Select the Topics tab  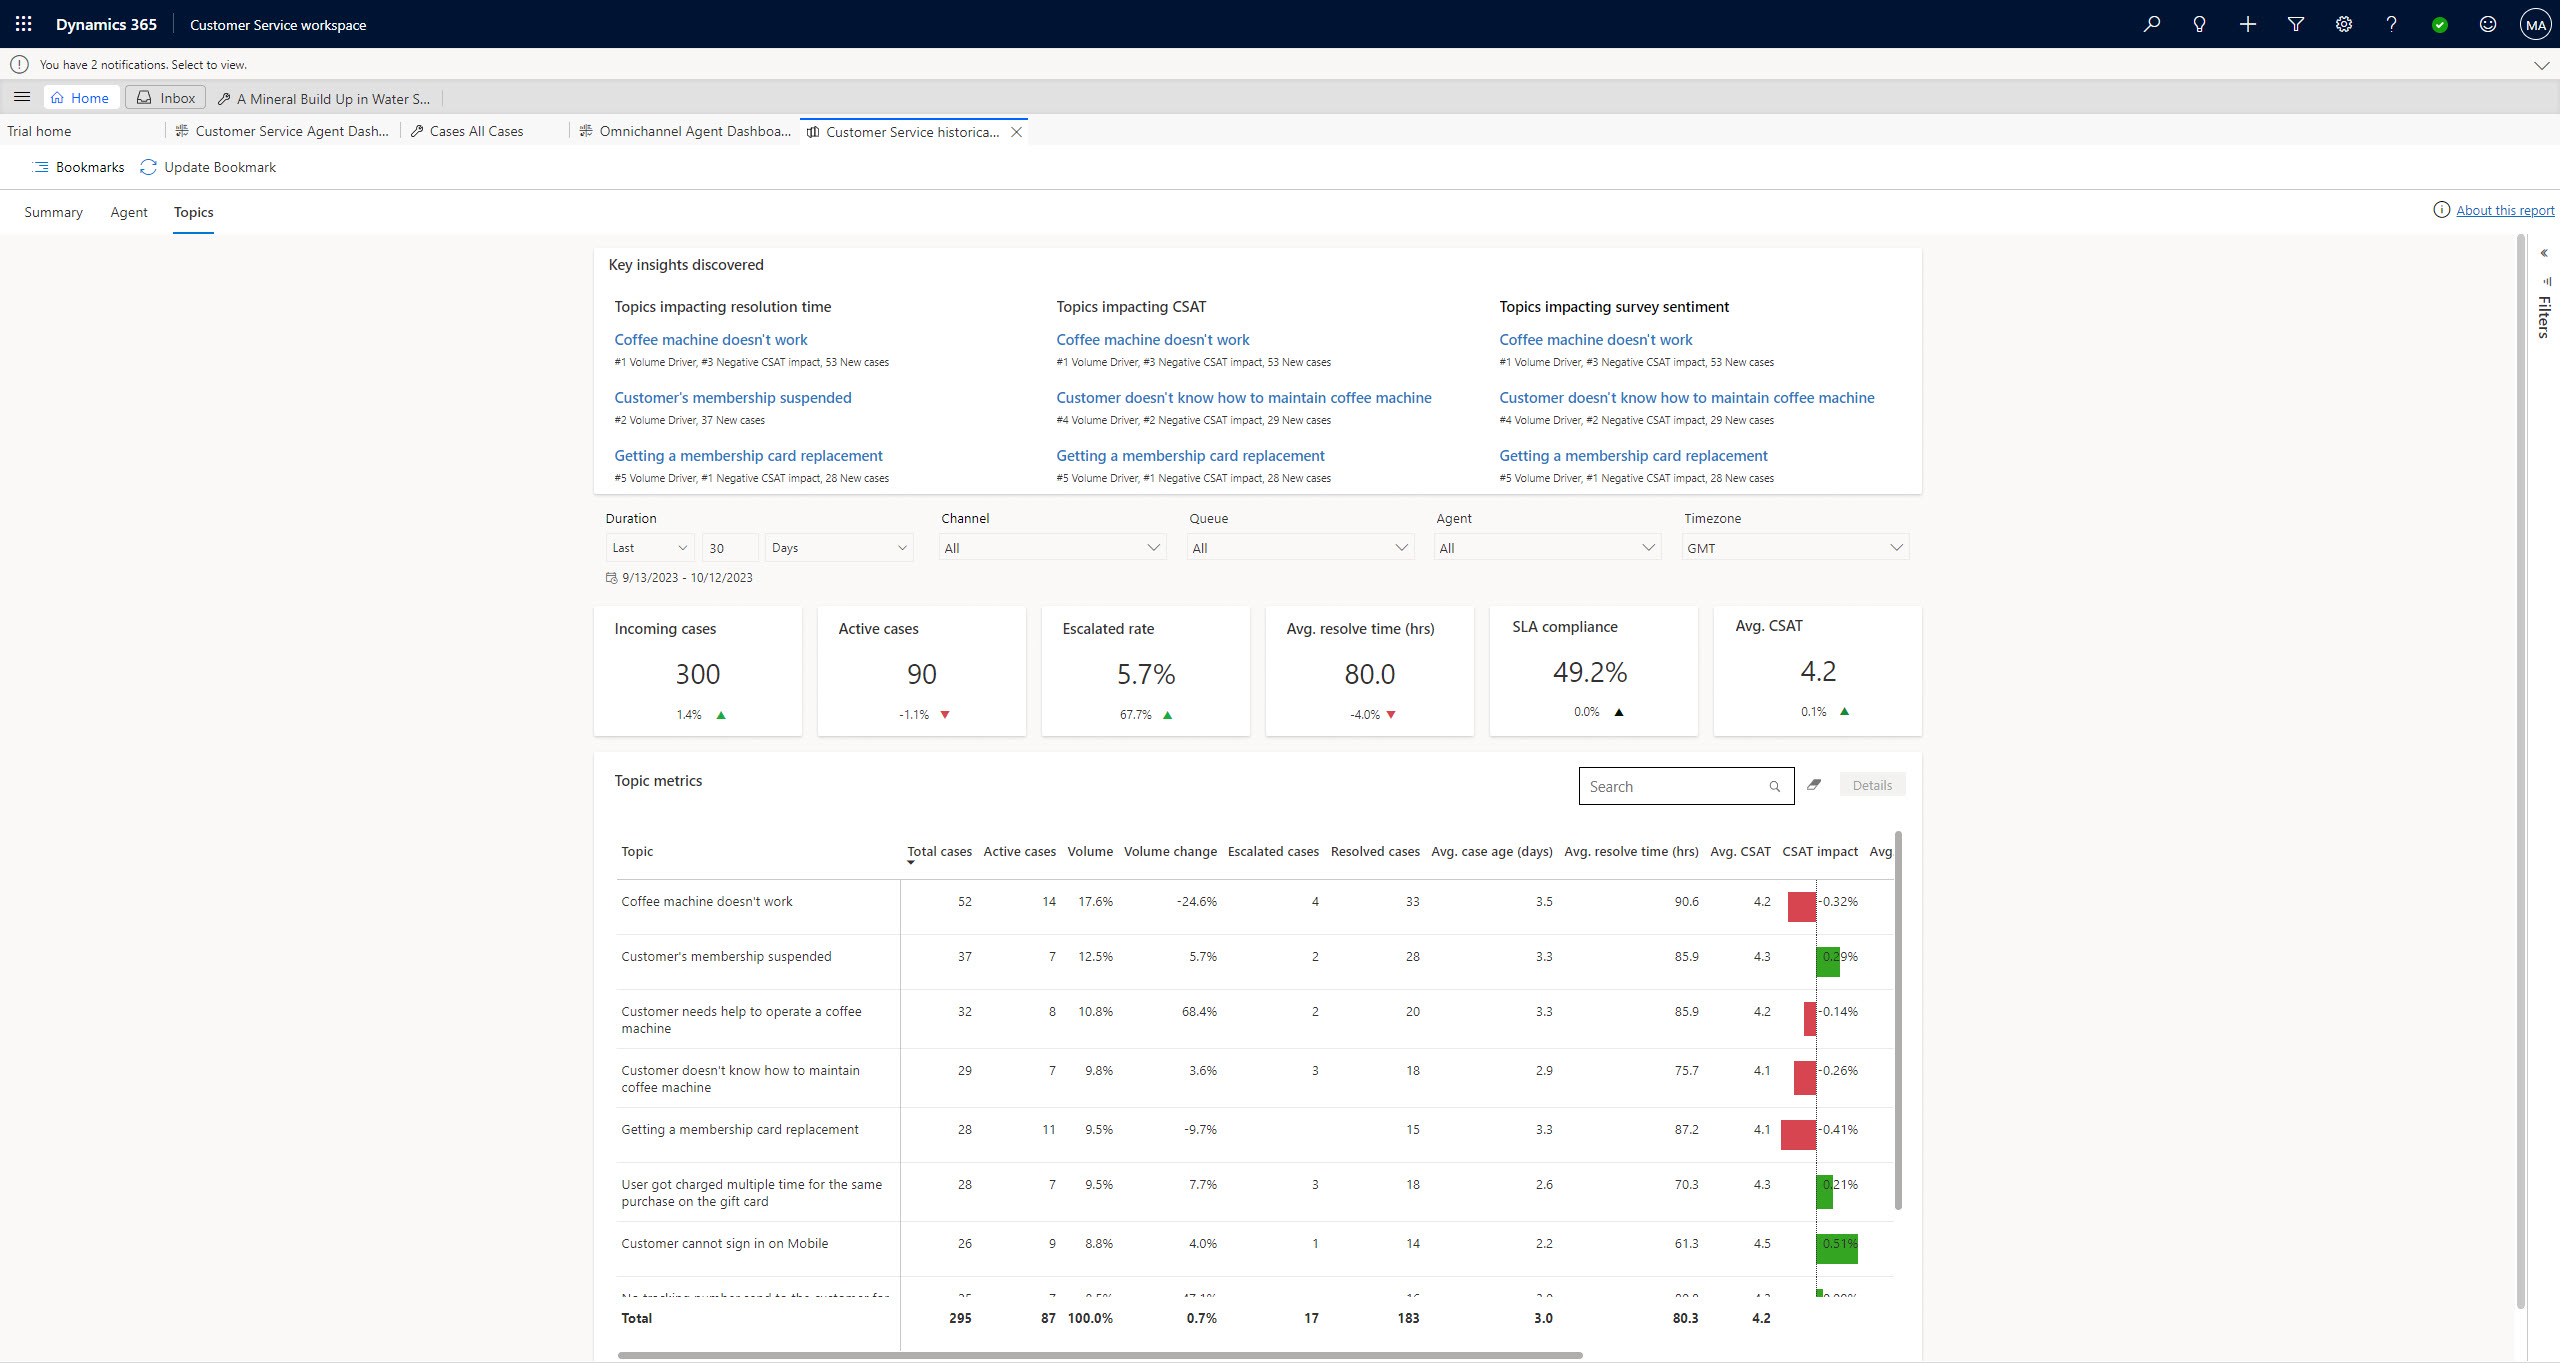coord(193,212)
